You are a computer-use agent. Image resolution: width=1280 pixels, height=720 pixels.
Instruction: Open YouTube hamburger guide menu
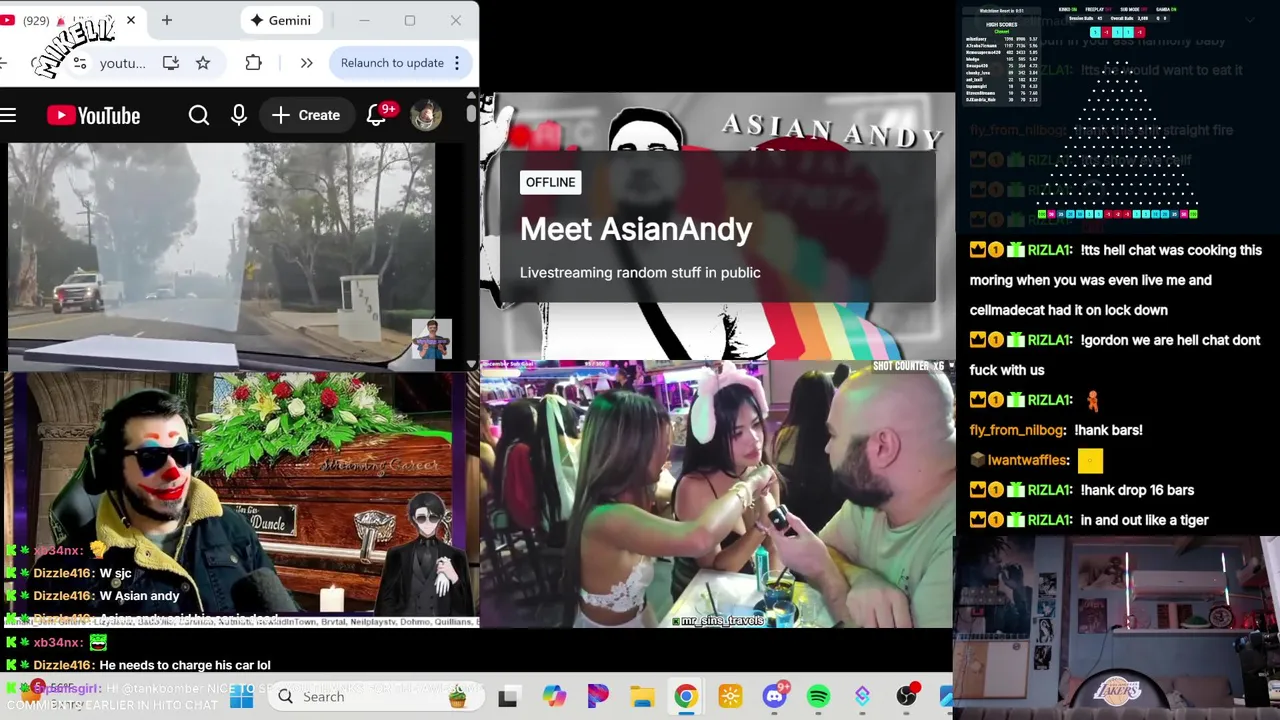[x=8, y=115]
